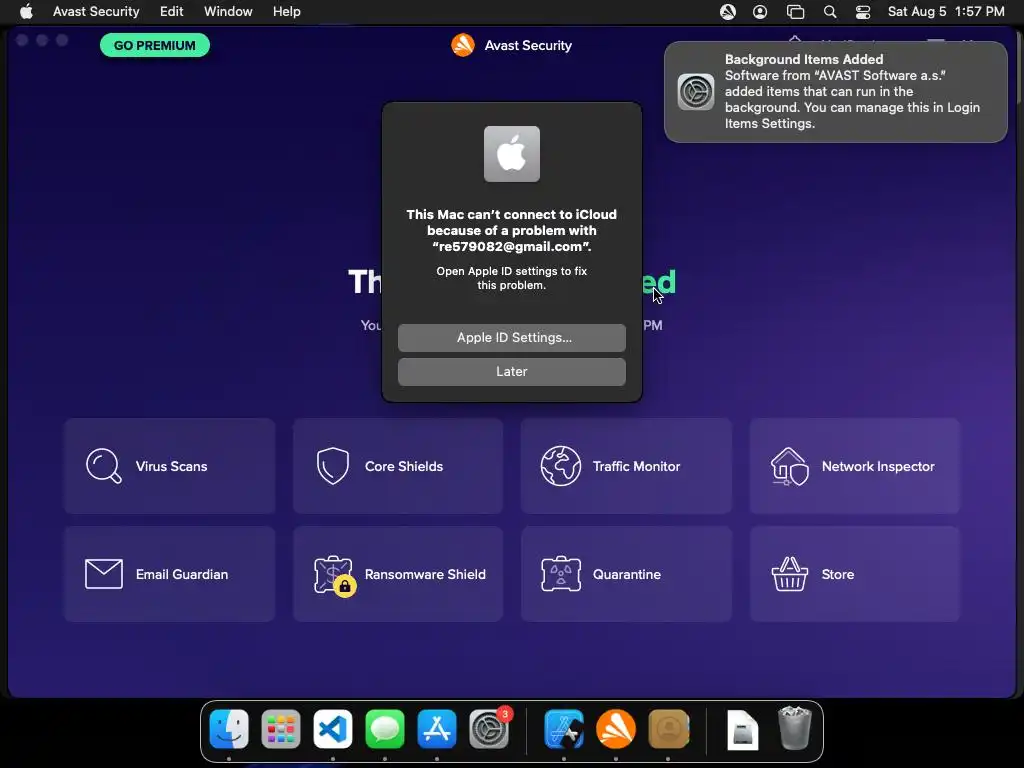Open System Settings from the Dock

click(488, 729)
